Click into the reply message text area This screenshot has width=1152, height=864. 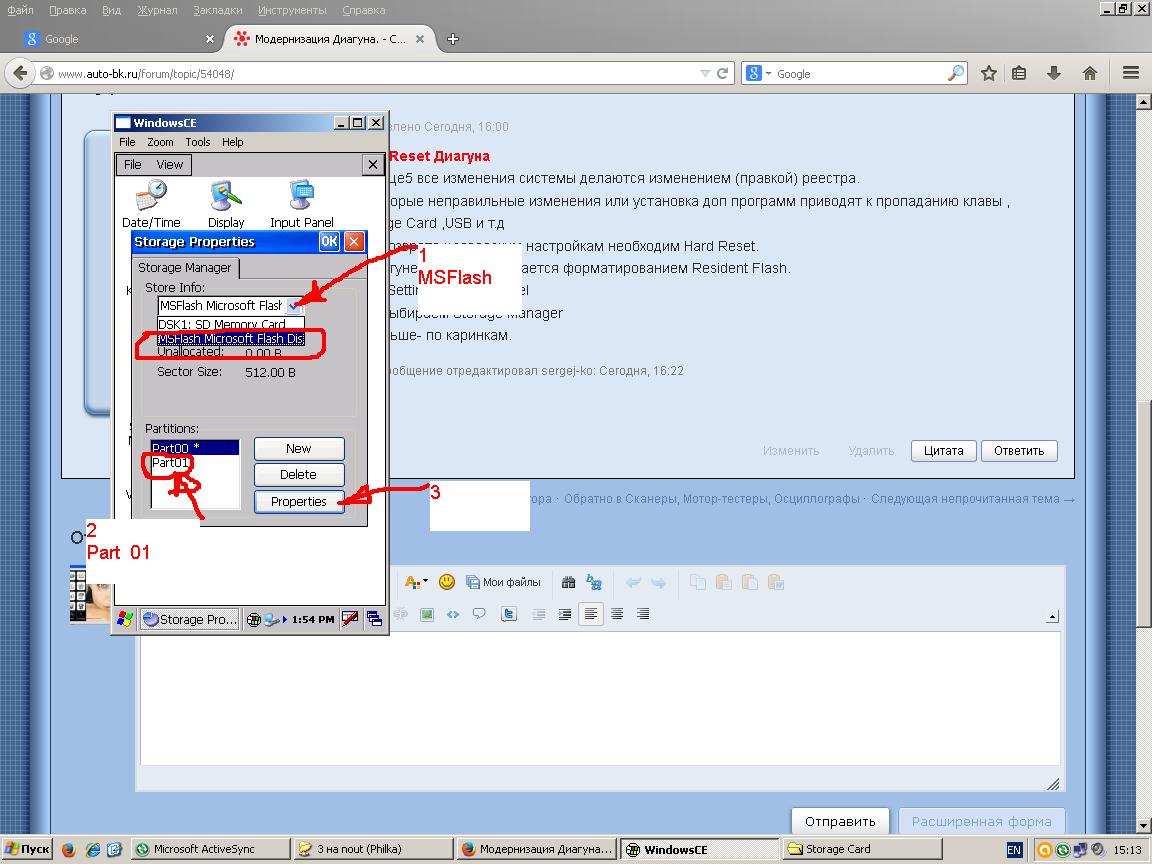(x=600, y=698)
